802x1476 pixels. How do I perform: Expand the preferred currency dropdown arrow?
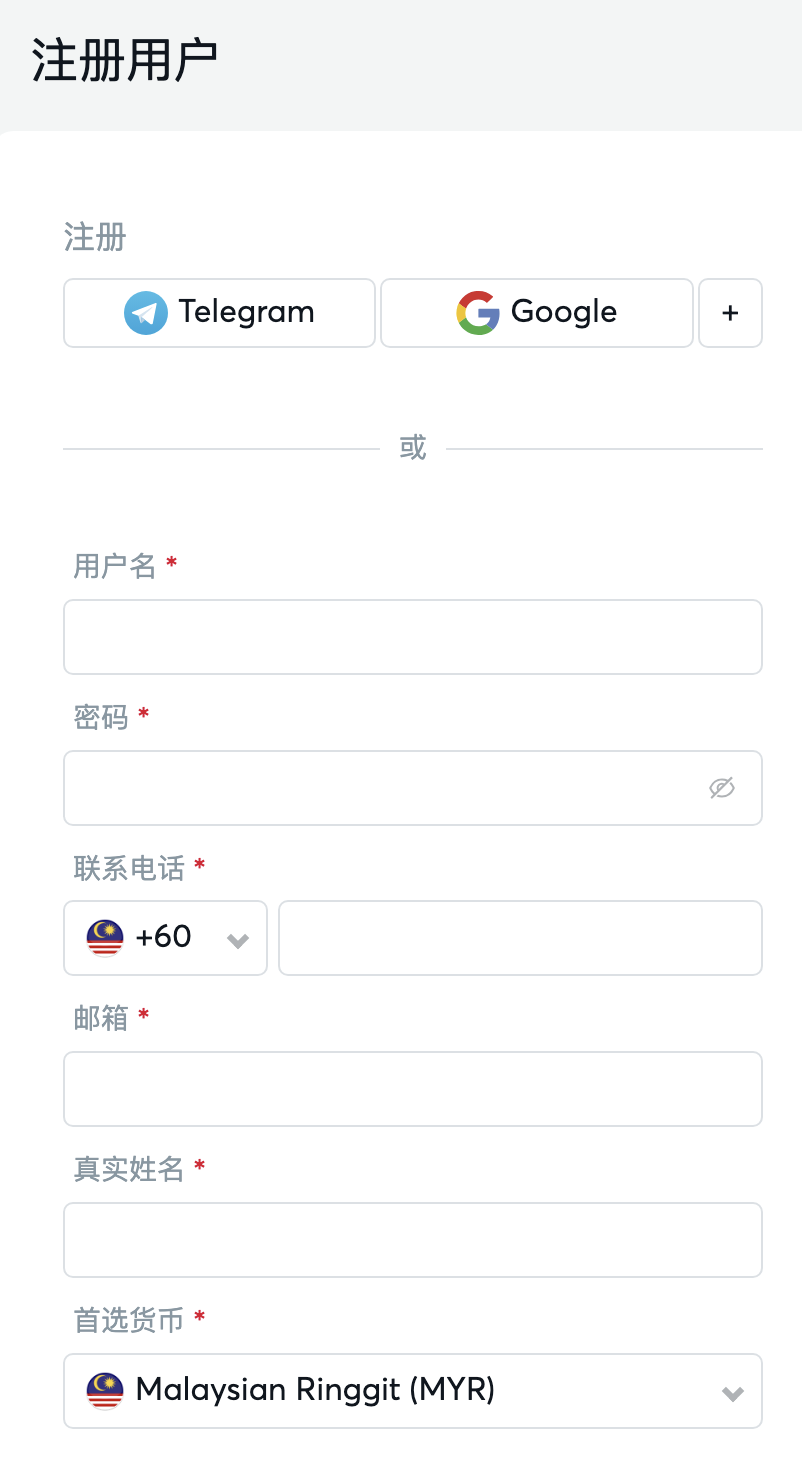(x=733, y=1393)
